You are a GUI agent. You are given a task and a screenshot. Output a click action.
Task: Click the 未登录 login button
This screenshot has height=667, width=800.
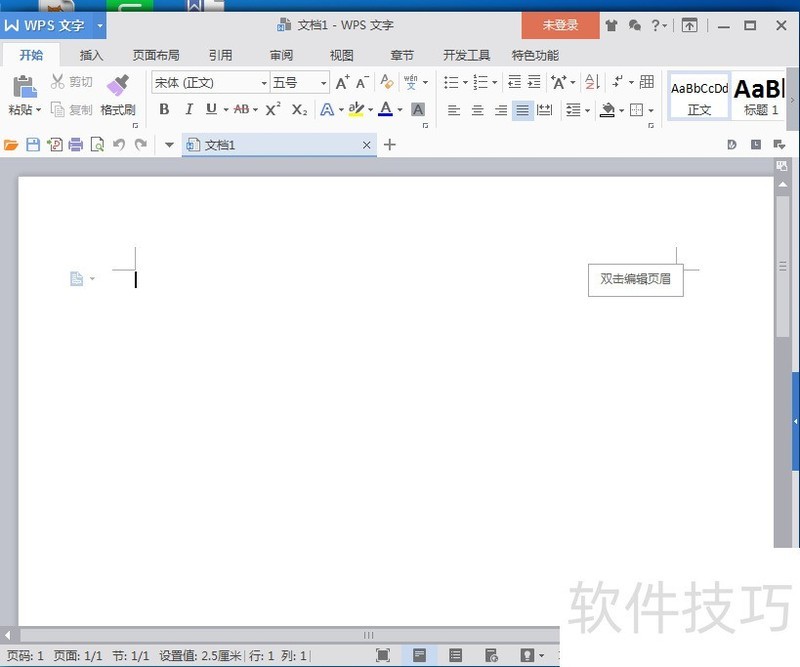pos(560,25)
